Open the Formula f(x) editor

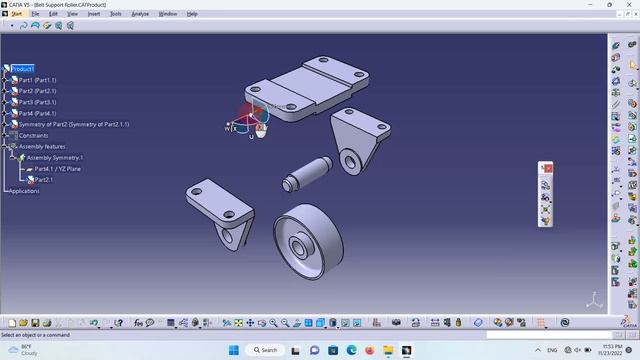click(138, 323)
